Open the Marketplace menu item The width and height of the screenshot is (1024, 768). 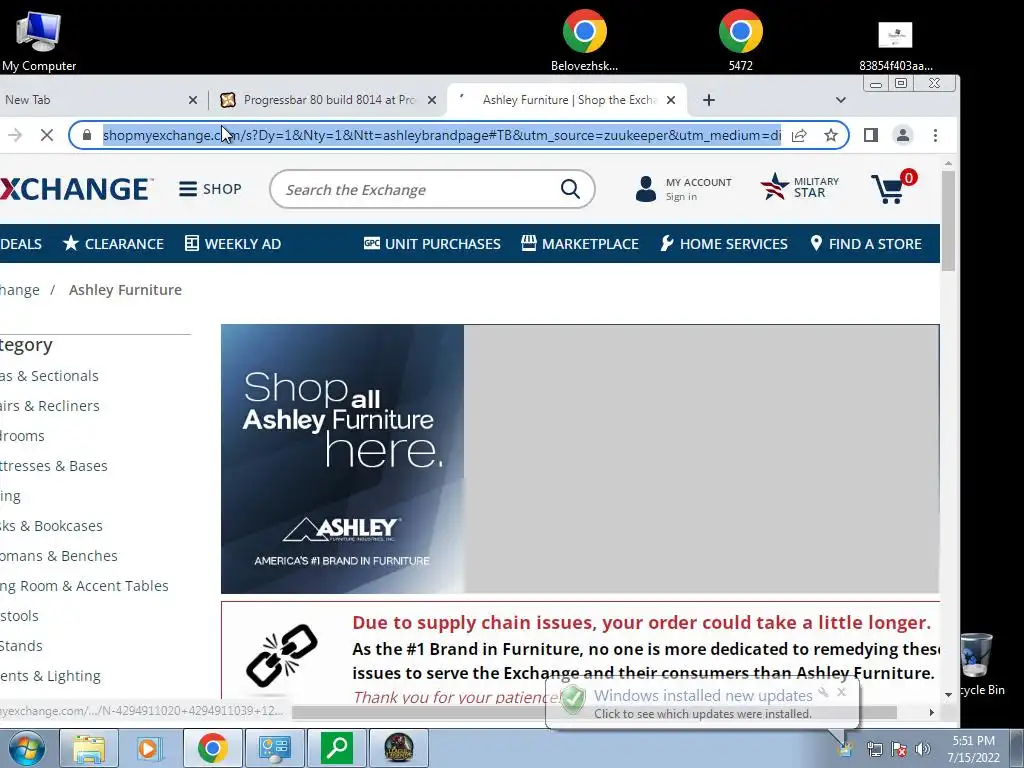click(580, 244)
